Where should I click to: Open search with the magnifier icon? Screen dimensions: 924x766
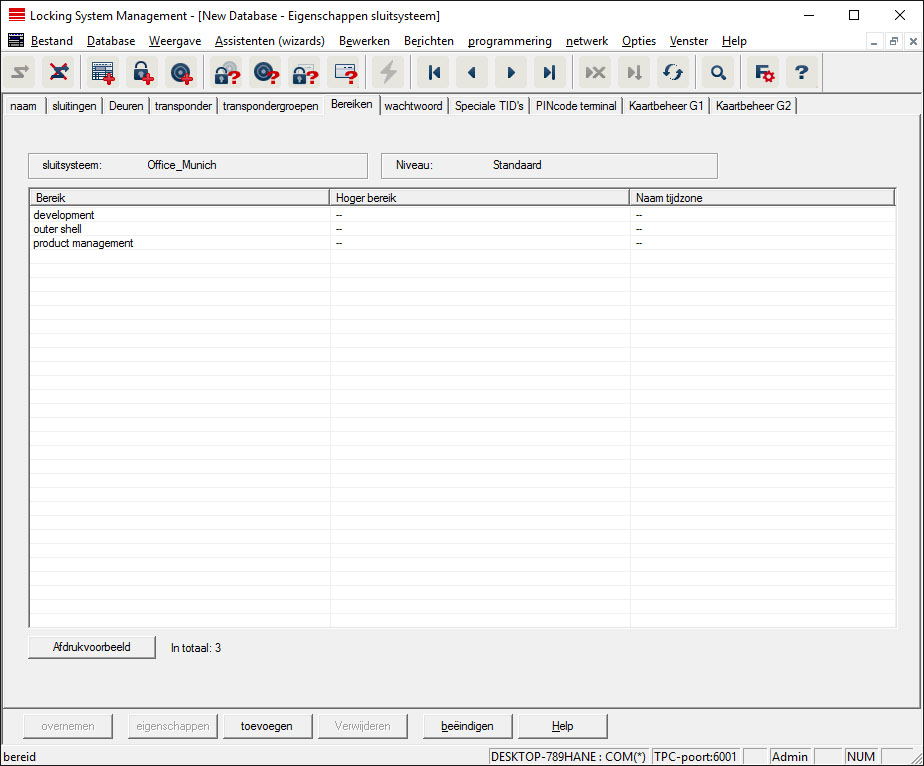[718, 73]
